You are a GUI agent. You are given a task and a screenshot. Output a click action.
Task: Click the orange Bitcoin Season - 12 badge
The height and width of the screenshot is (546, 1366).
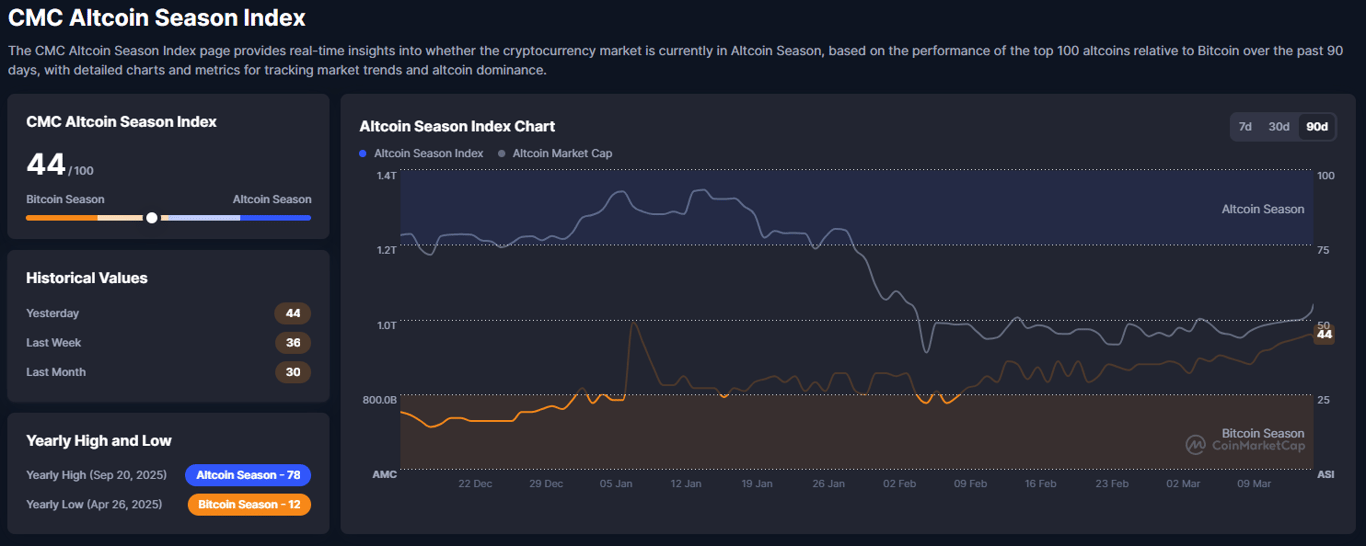(249, 504)
